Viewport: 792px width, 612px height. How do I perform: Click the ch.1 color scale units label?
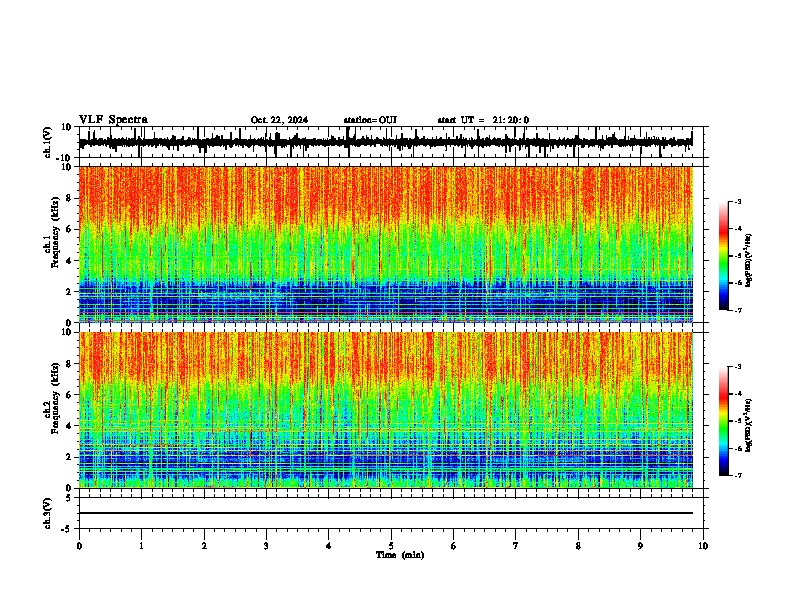pos(748,260)
